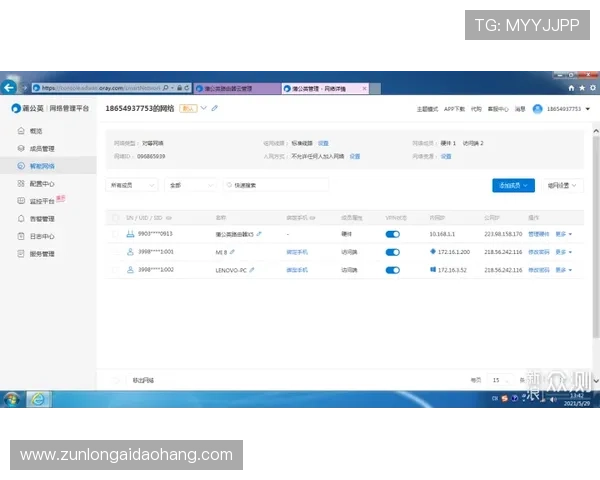Edit name pencil for 蒲公英路由器X5

pos(259,234)
